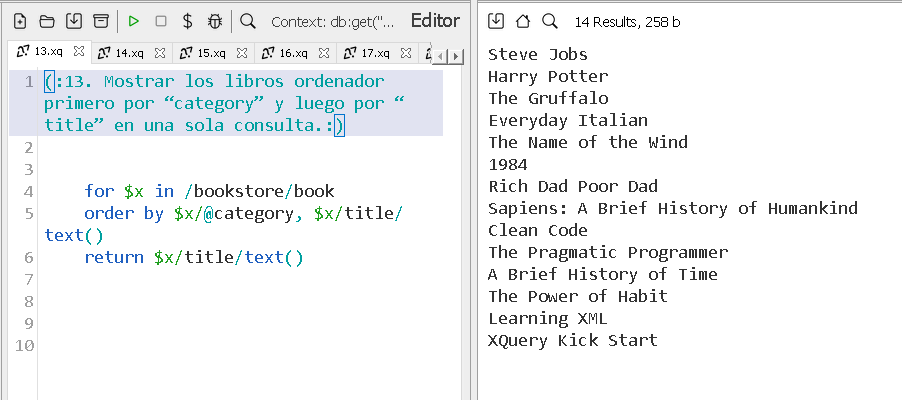Toggle debugging with the bug icon

(215, 21)
